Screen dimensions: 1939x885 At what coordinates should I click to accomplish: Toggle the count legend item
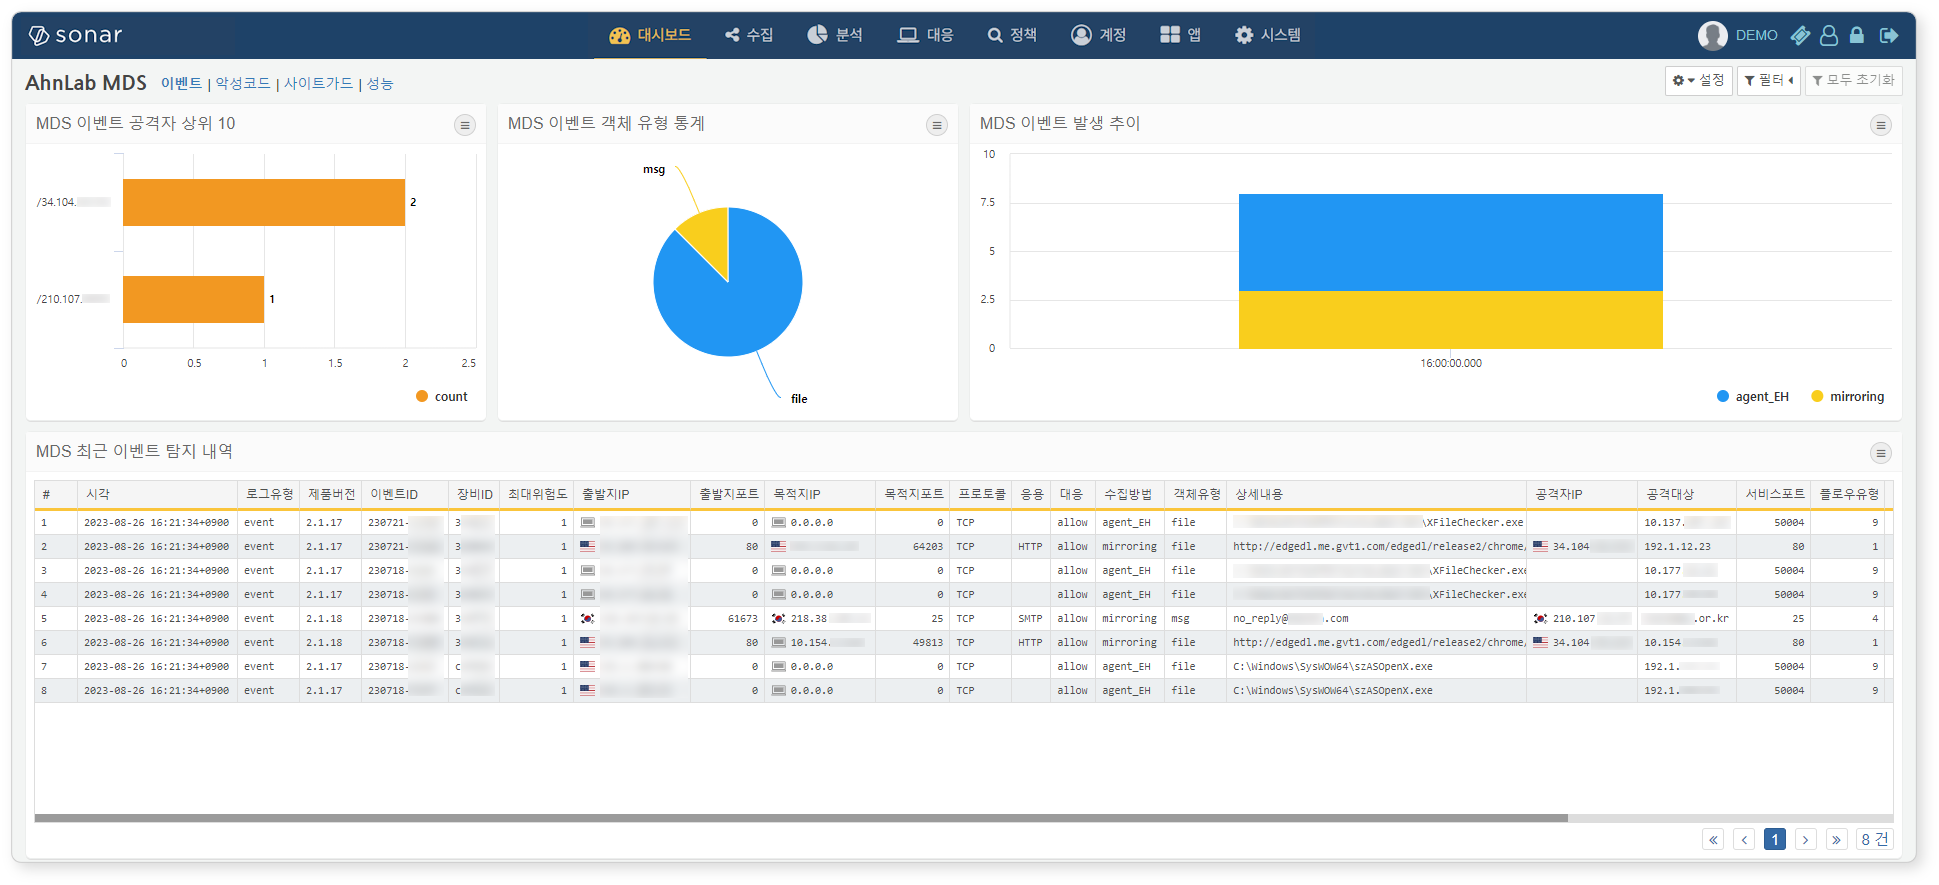[442, 396]
